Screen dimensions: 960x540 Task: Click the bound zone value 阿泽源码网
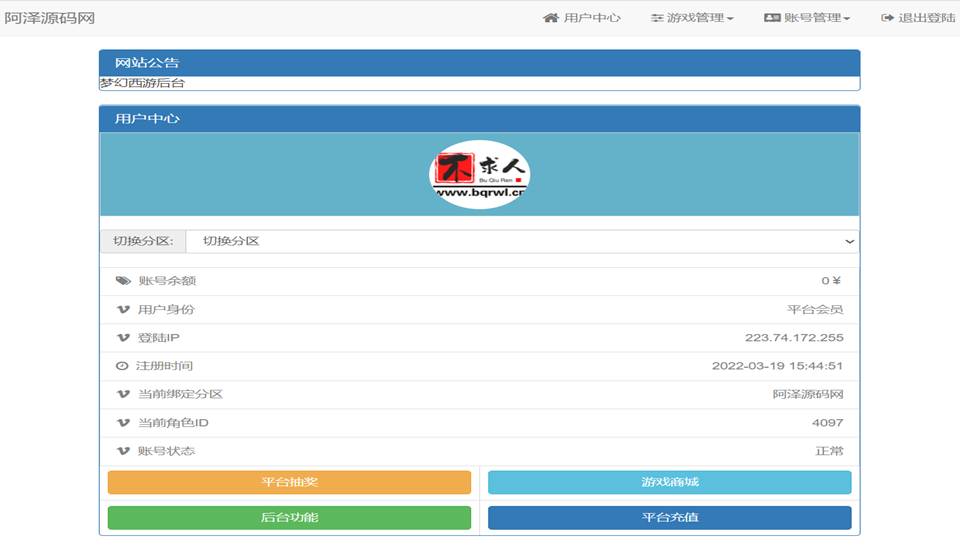(x=808, y=394)
